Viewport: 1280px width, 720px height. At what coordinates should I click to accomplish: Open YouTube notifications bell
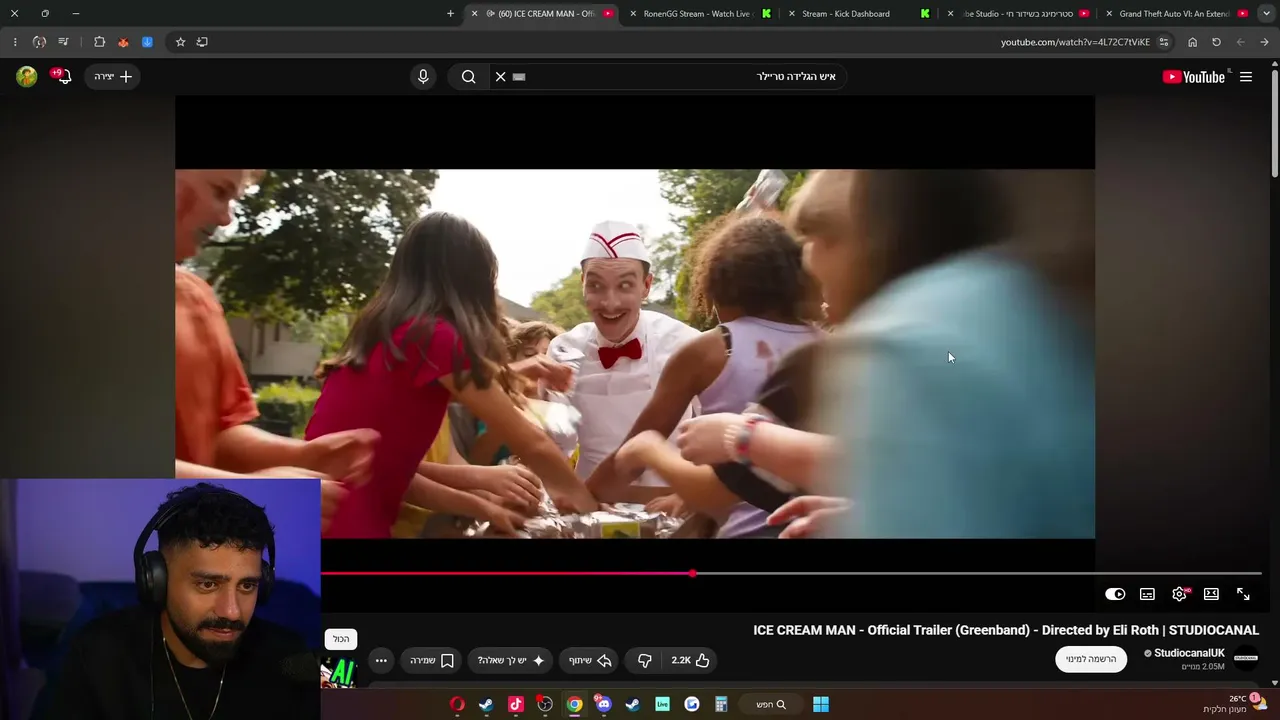click(63, 77)
